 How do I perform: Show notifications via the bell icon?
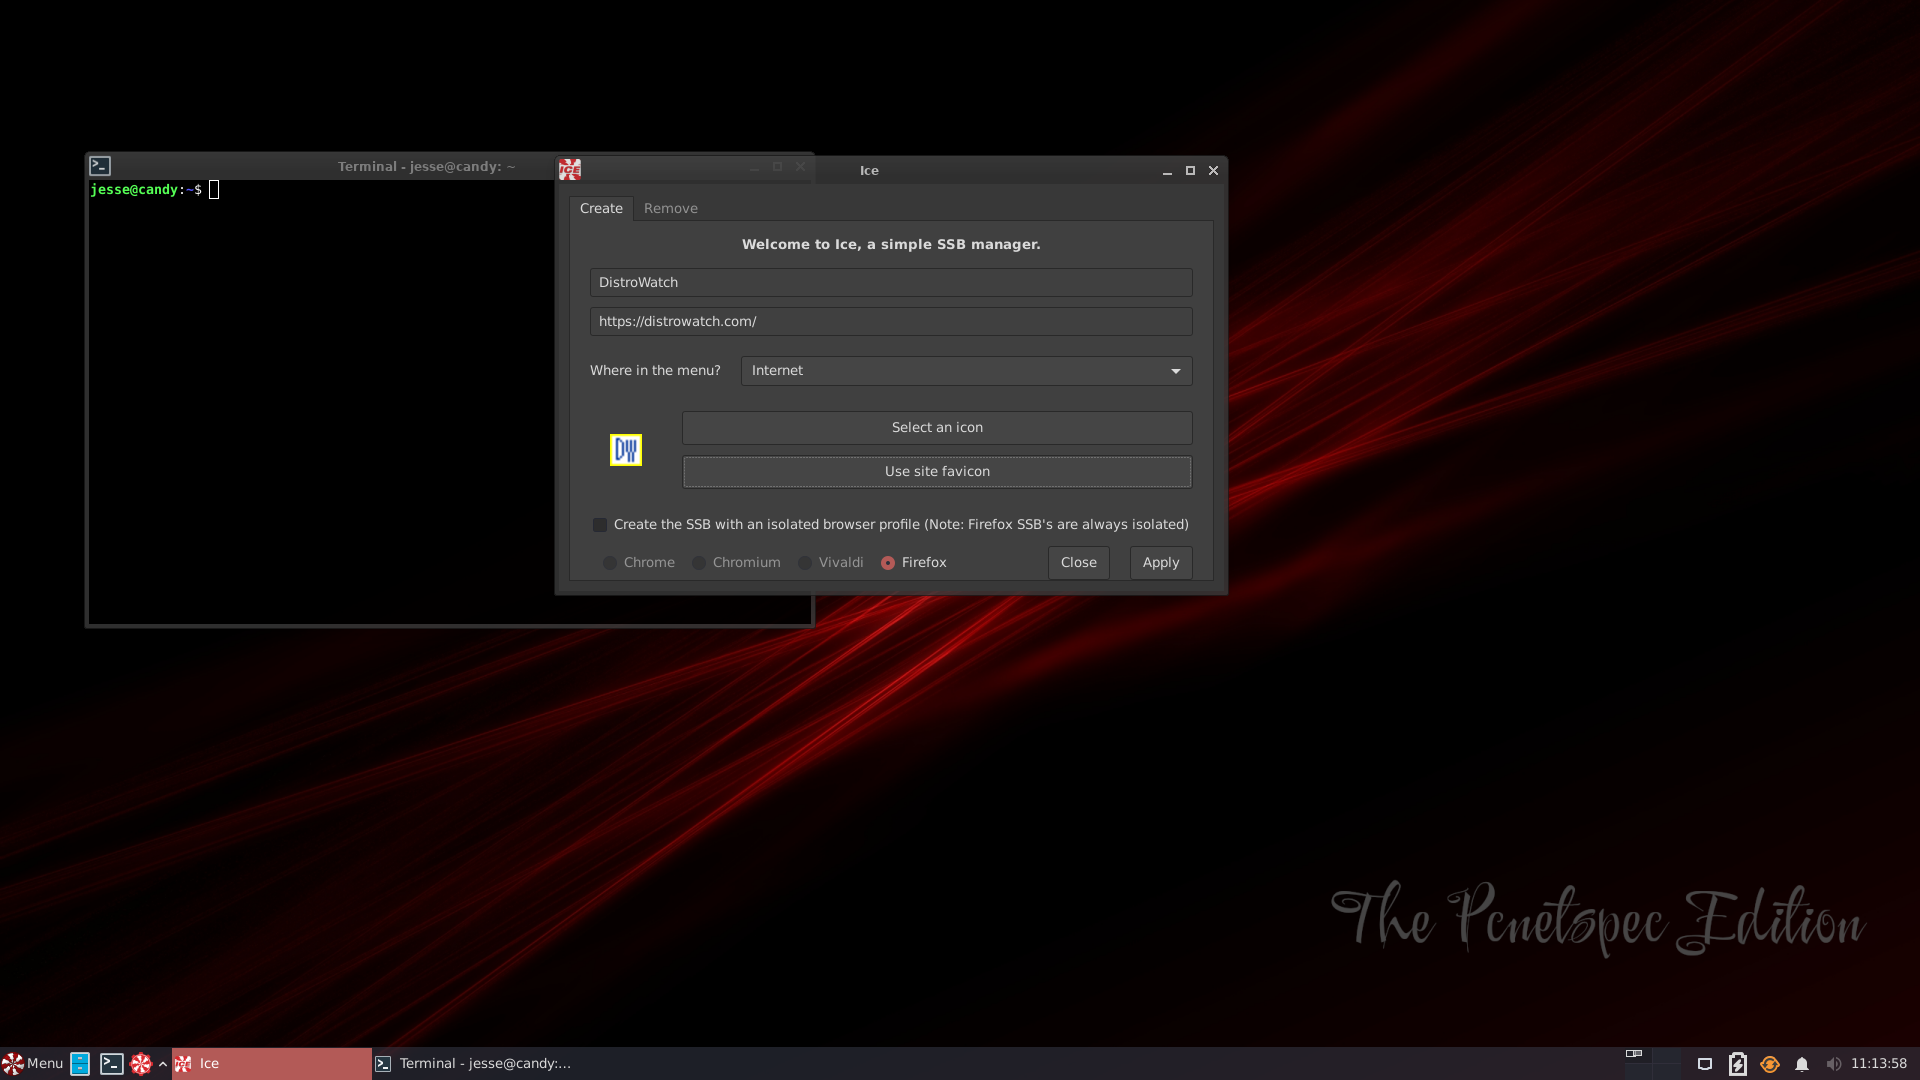[x=1802, y=1064]
